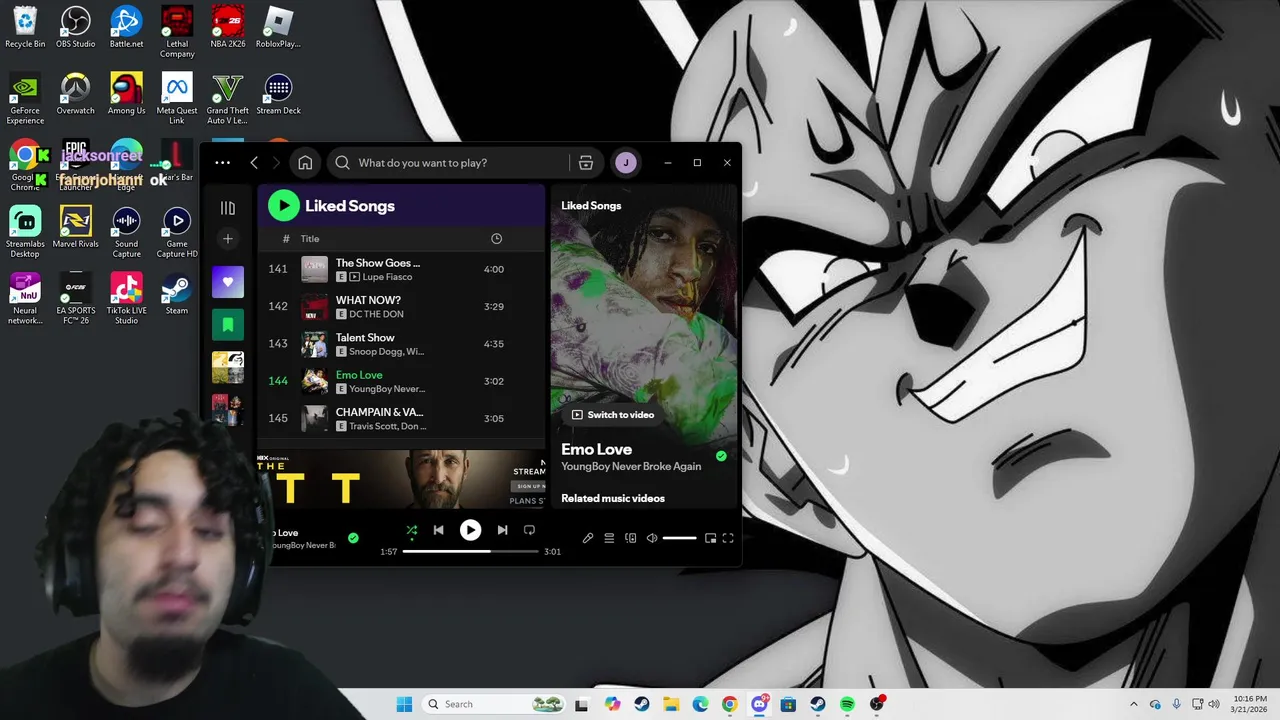
Task: Select track 144 'Emo Love' row
Action: [x=401, y=381]
